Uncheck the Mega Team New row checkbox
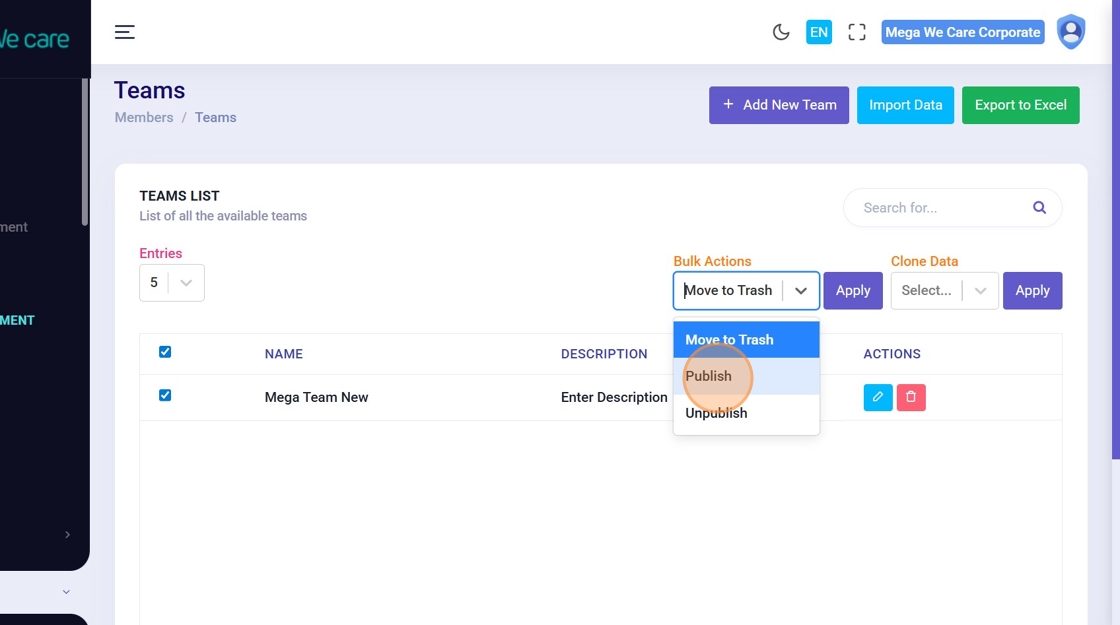1120x625 pixels. [165, 395]
